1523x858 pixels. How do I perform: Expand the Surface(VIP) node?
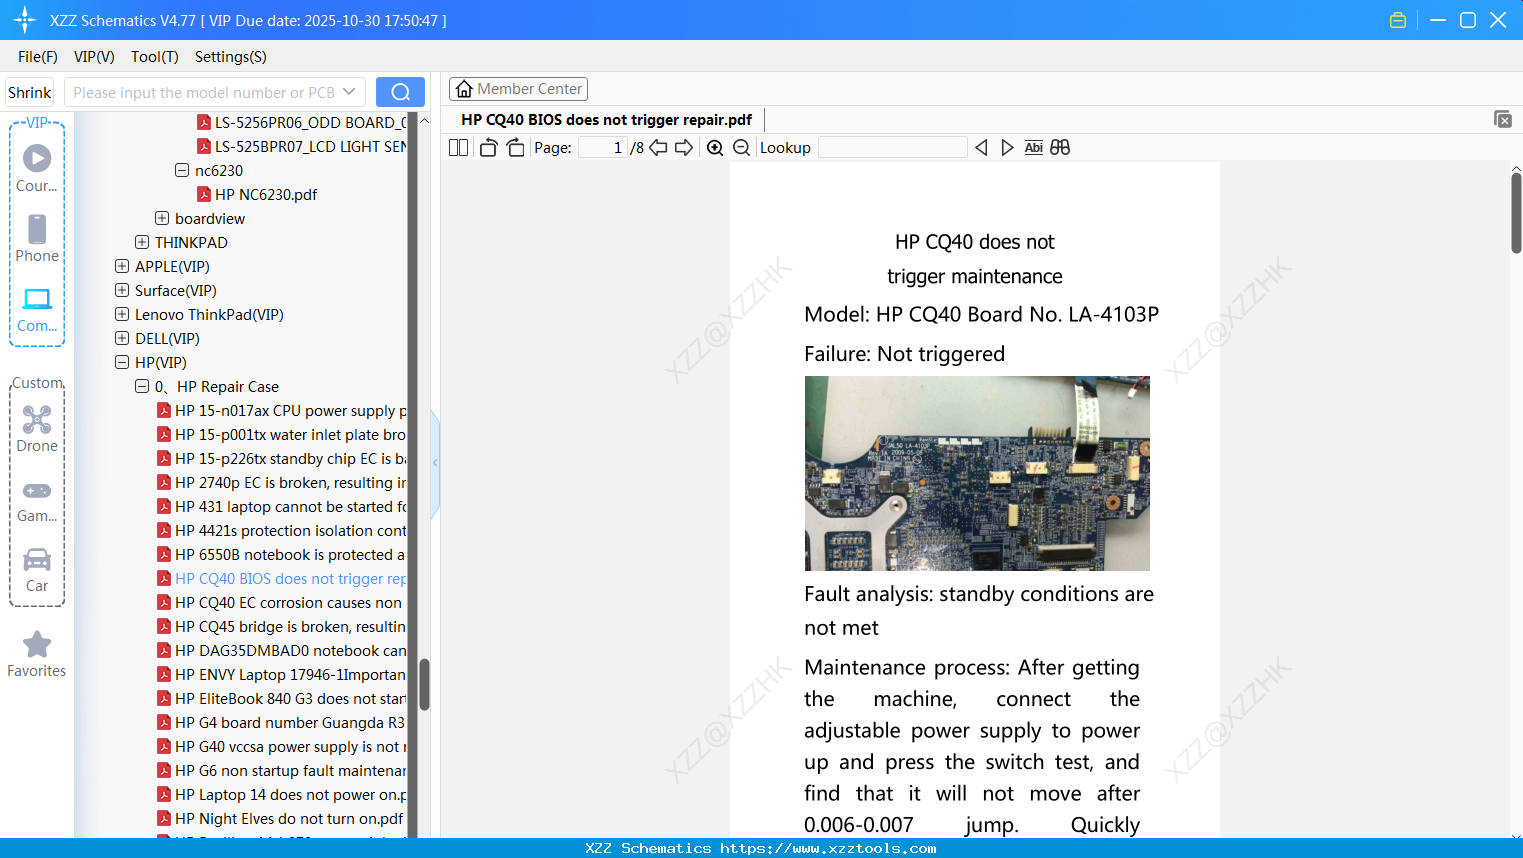tap(122, 291)
